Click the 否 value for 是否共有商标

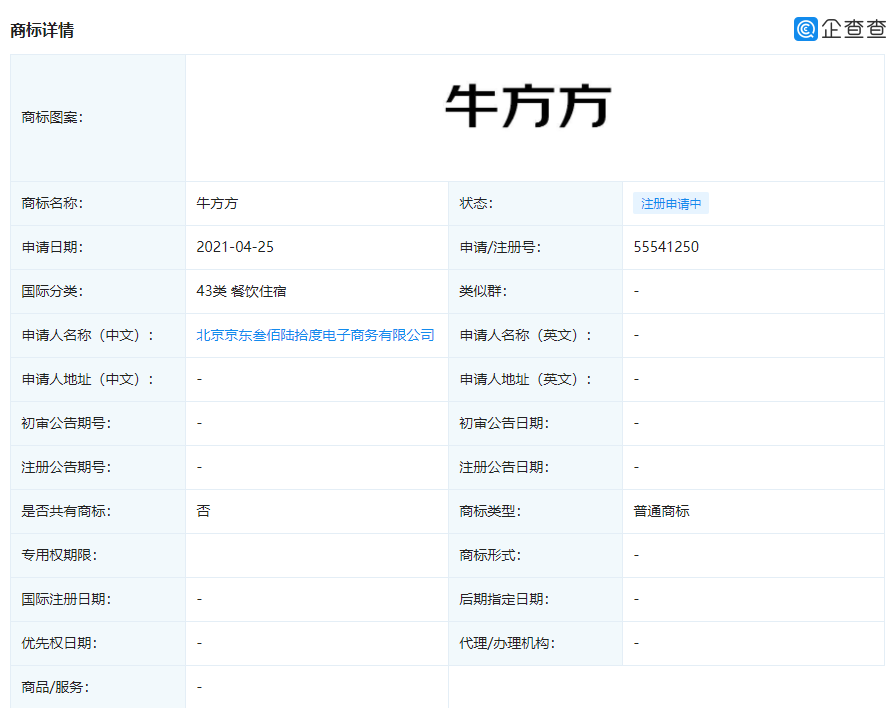click(203, 511)
